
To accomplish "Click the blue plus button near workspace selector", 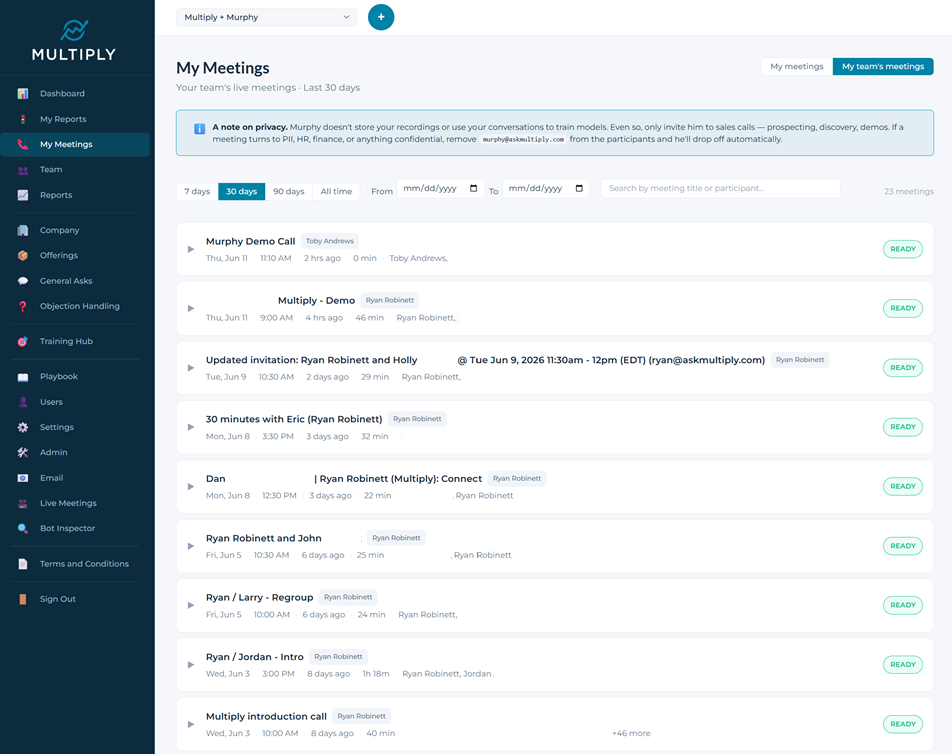I will [381, 17].
